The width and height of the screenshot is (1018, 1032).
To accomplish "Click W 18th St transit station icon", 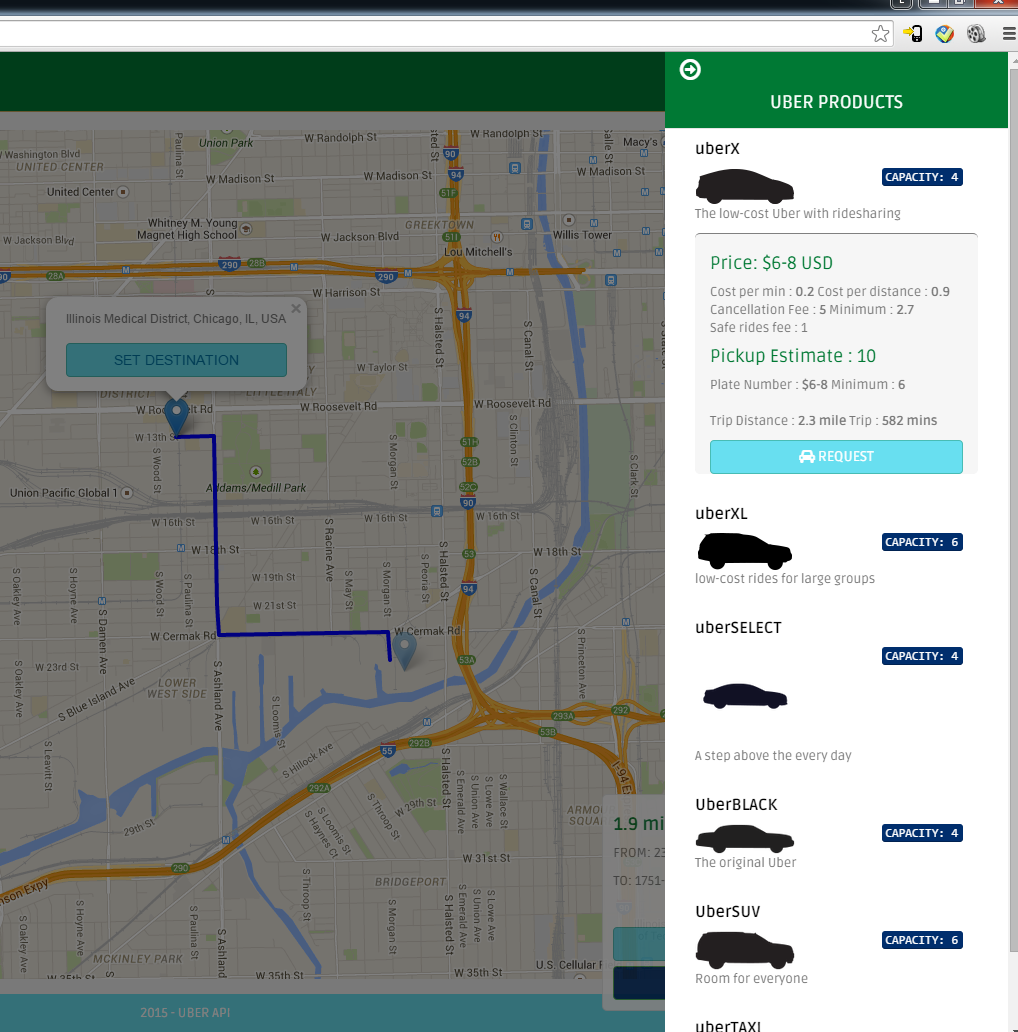I will [x=181, y=548].
